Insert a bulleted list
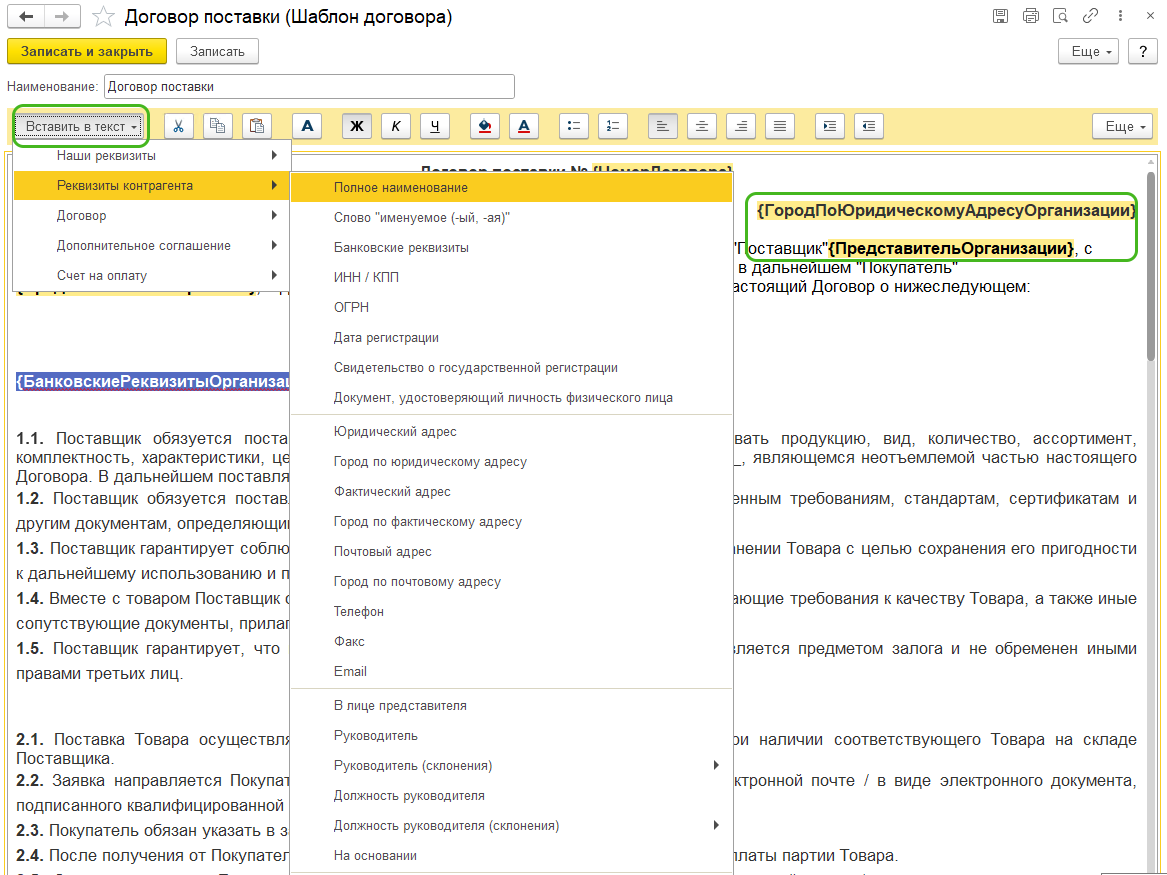 pos(573,126)
